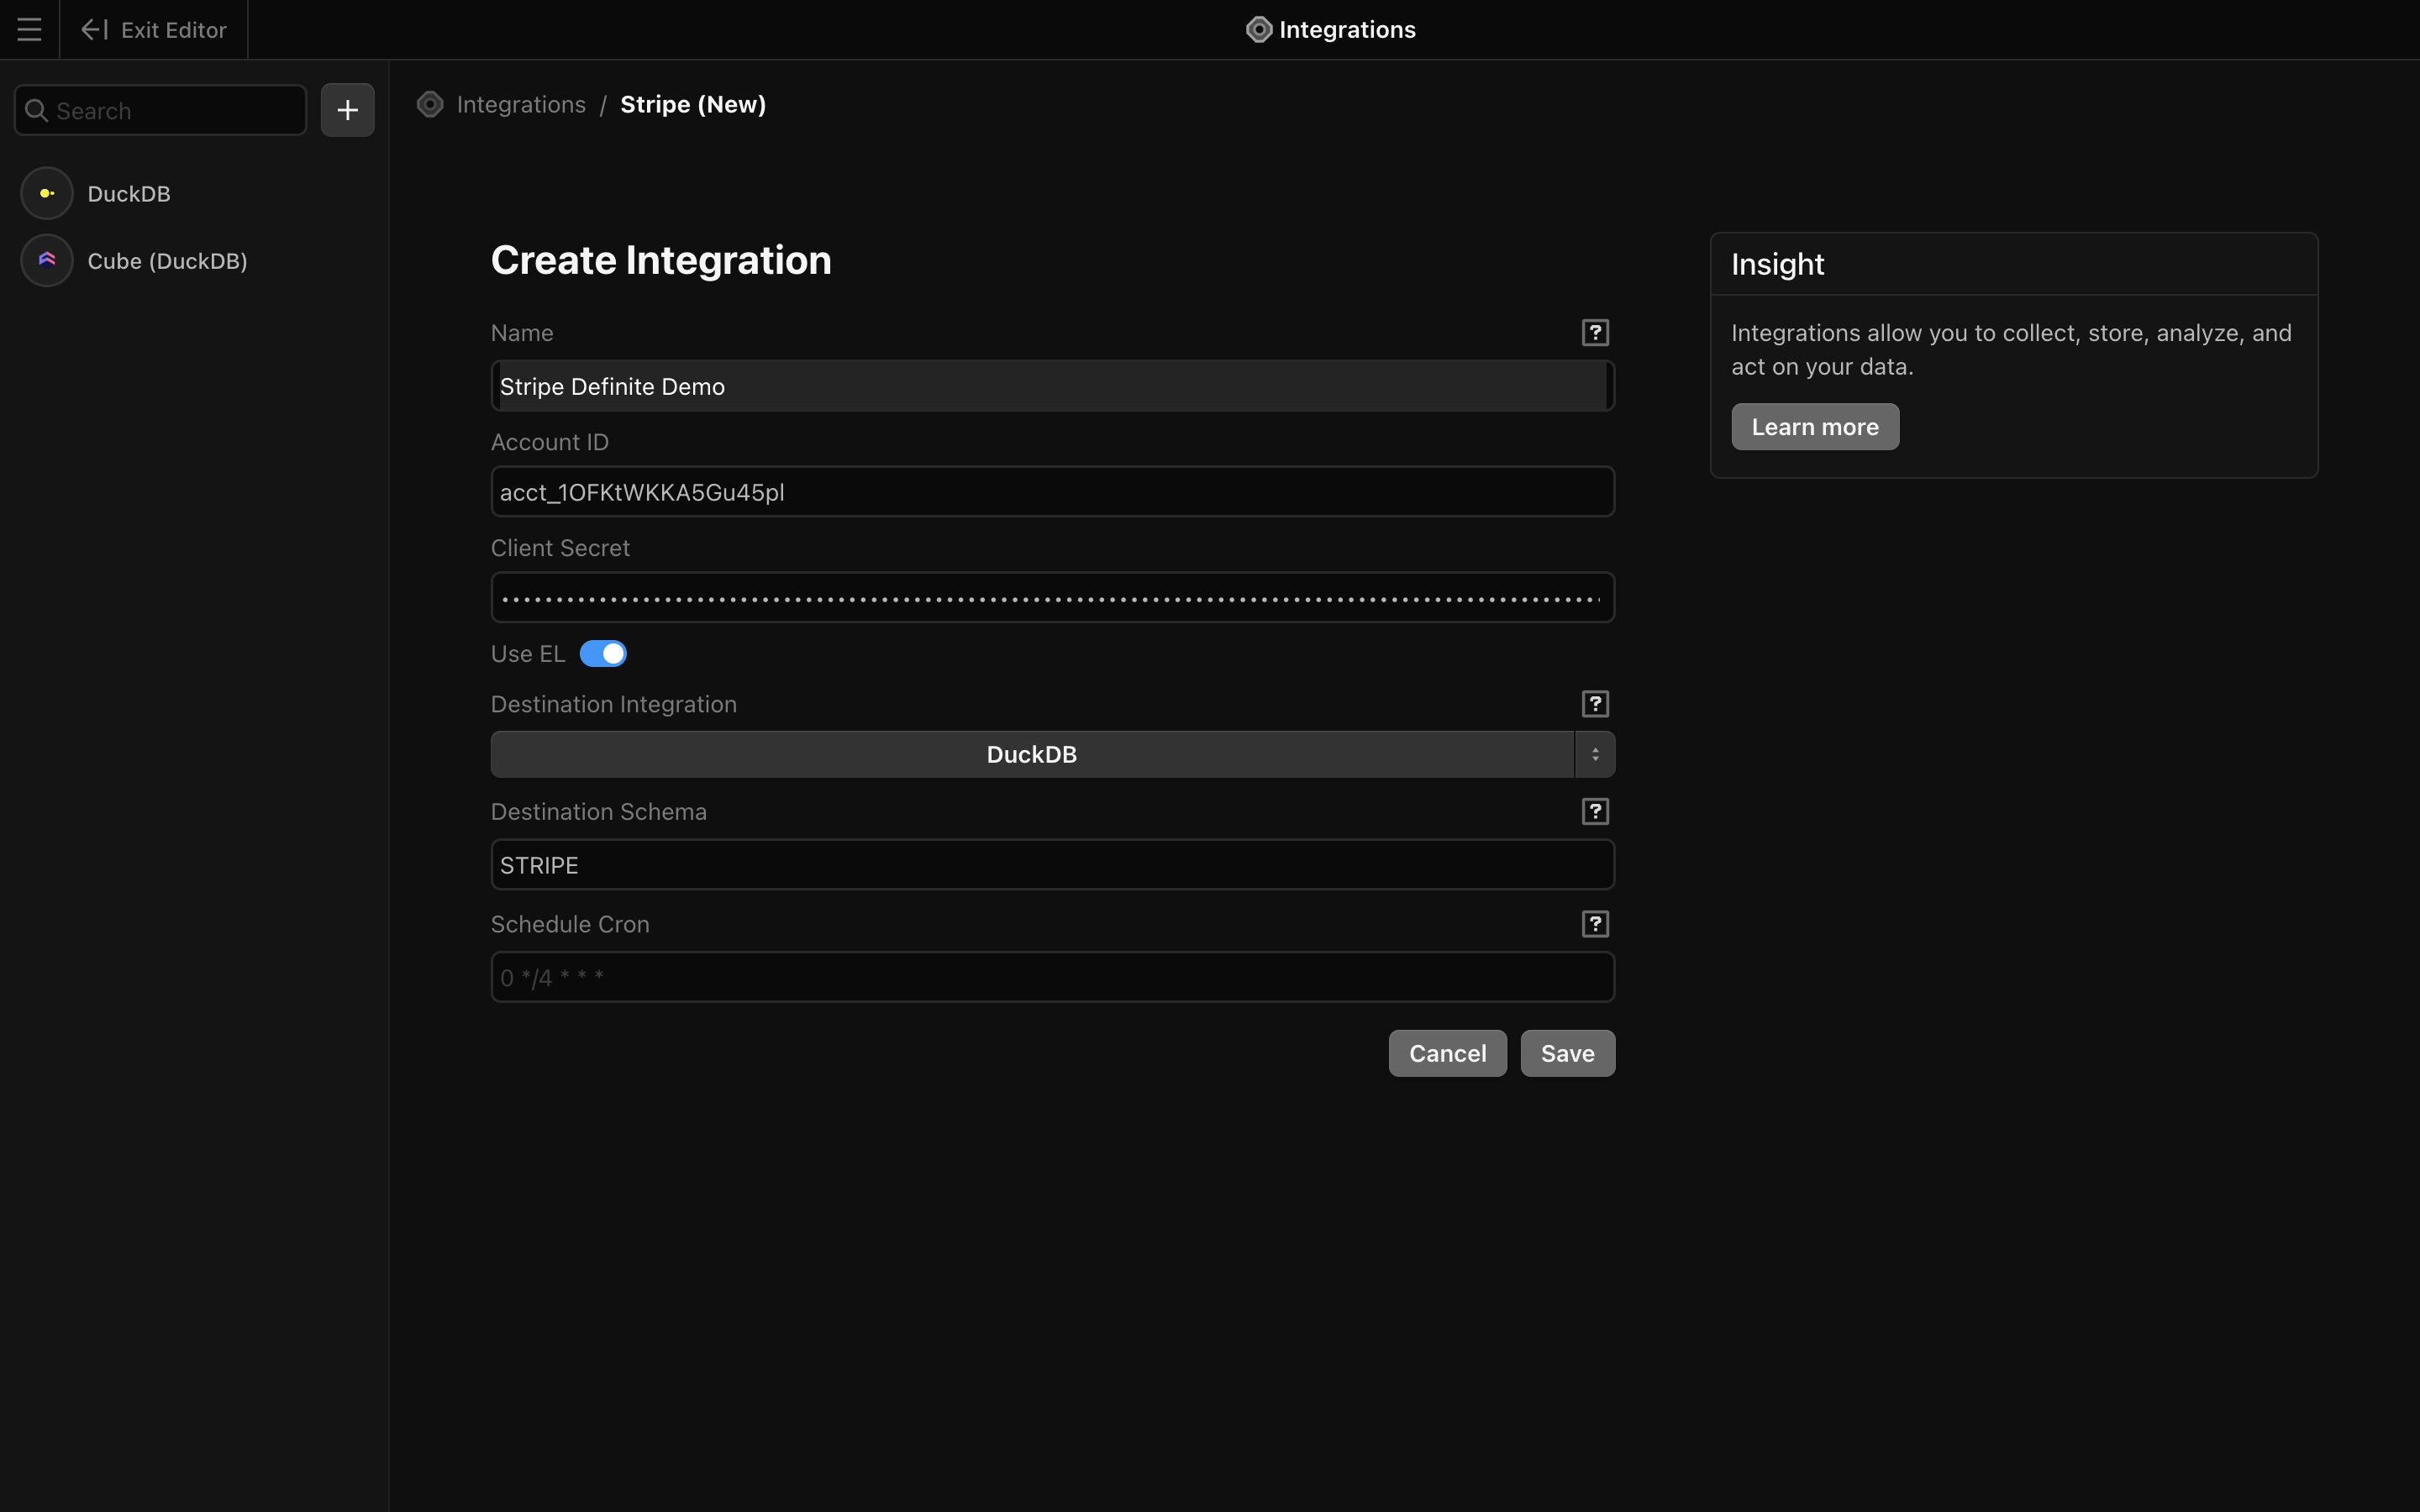2420x1512 pixels.
Task: Open the hamburger menu icon
Action: (x=29, y=30)
